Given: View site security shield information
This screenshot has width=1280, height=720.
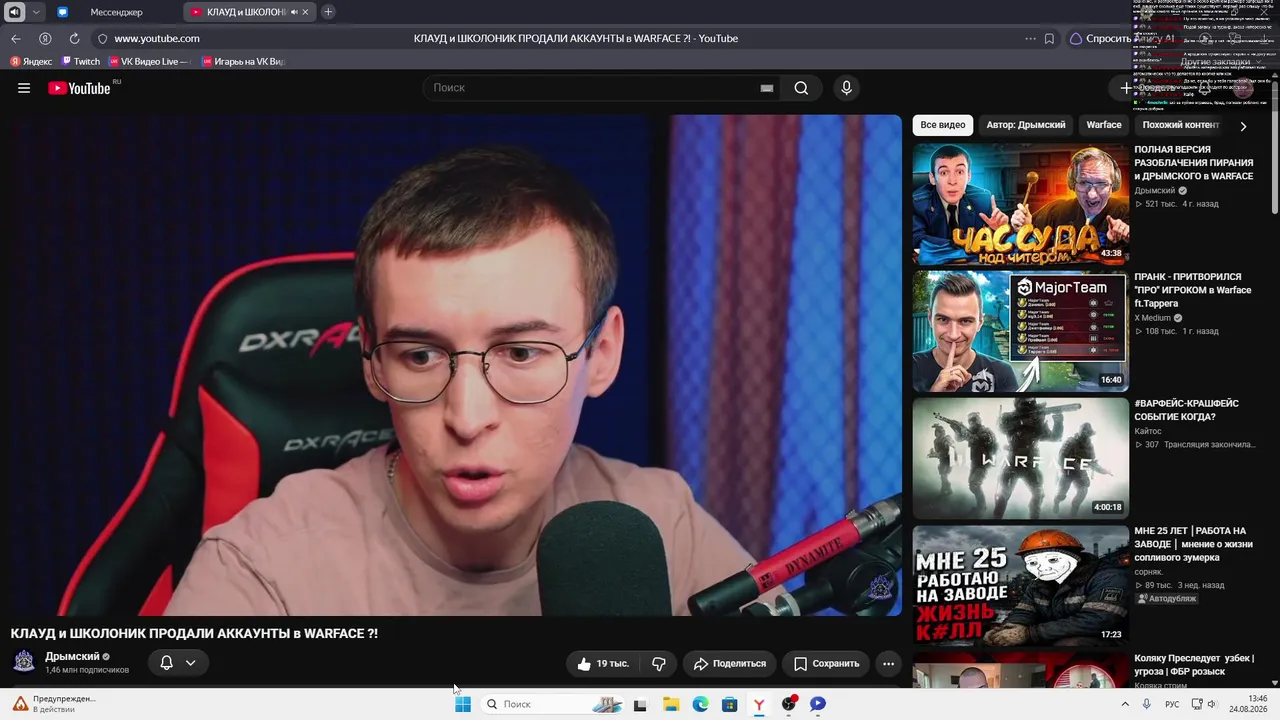Looking at the screenshot, I should click(102, 39).
